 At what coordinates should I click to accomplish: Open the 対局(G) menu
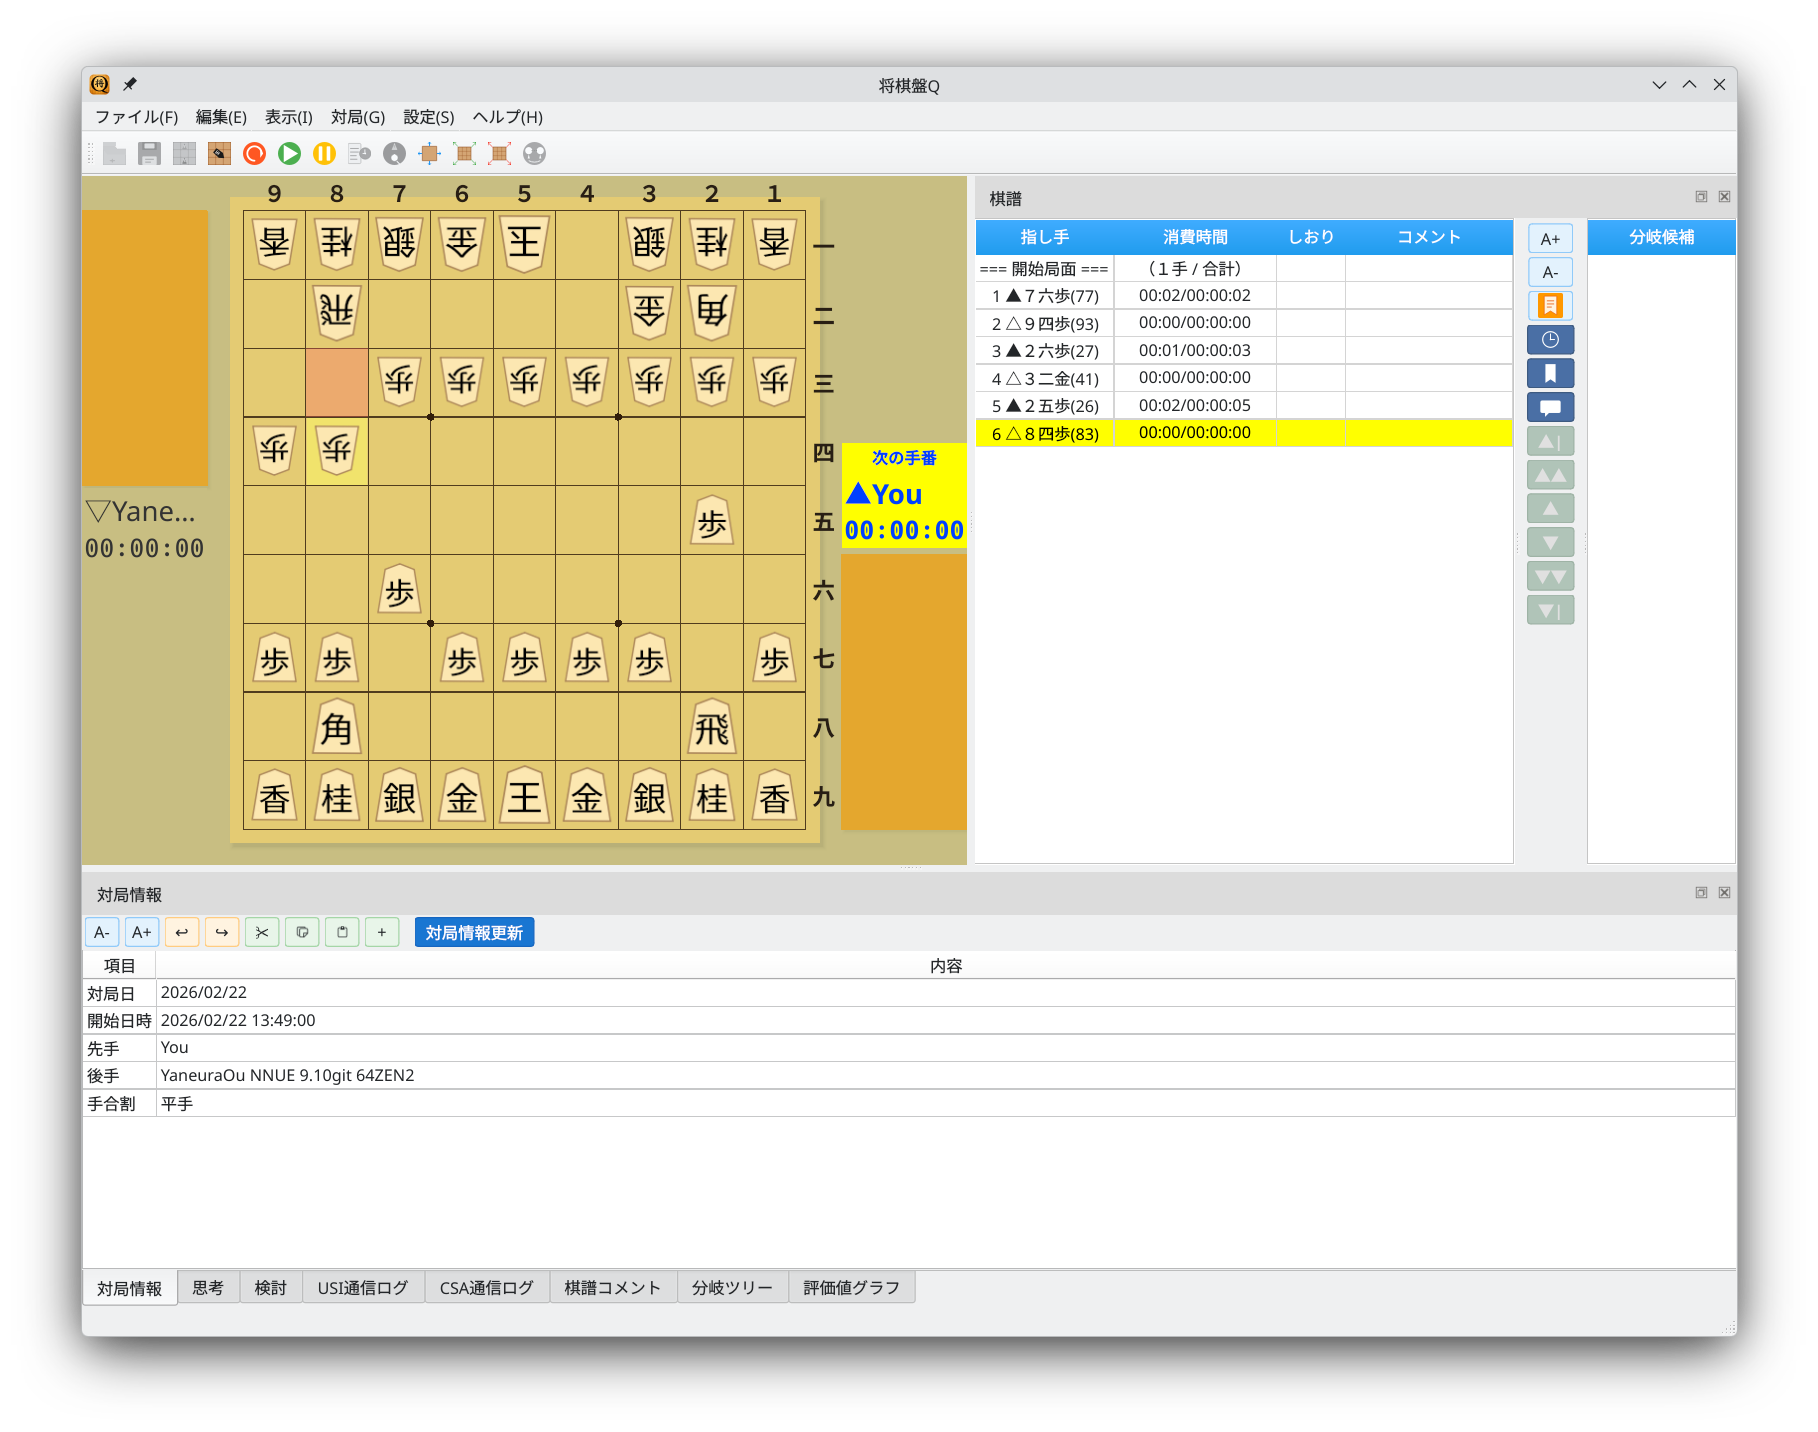[x=357, y=117]
